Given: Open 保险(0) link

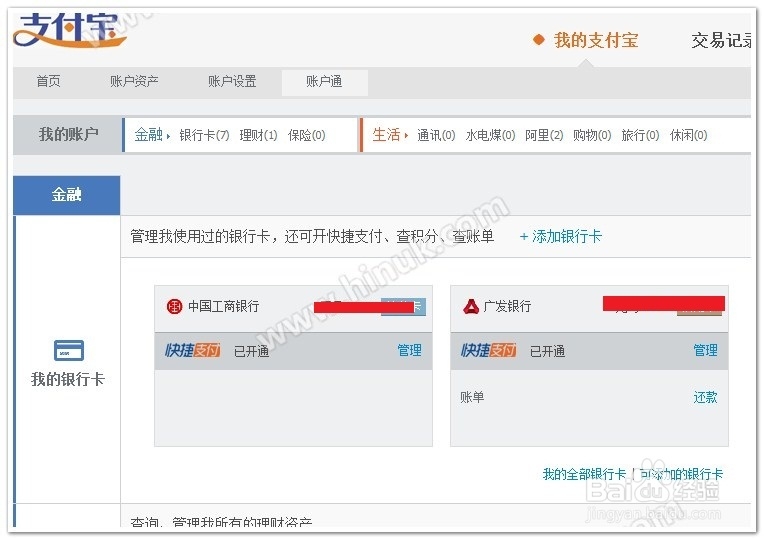Looking at the screenshot, I should 306,135.
